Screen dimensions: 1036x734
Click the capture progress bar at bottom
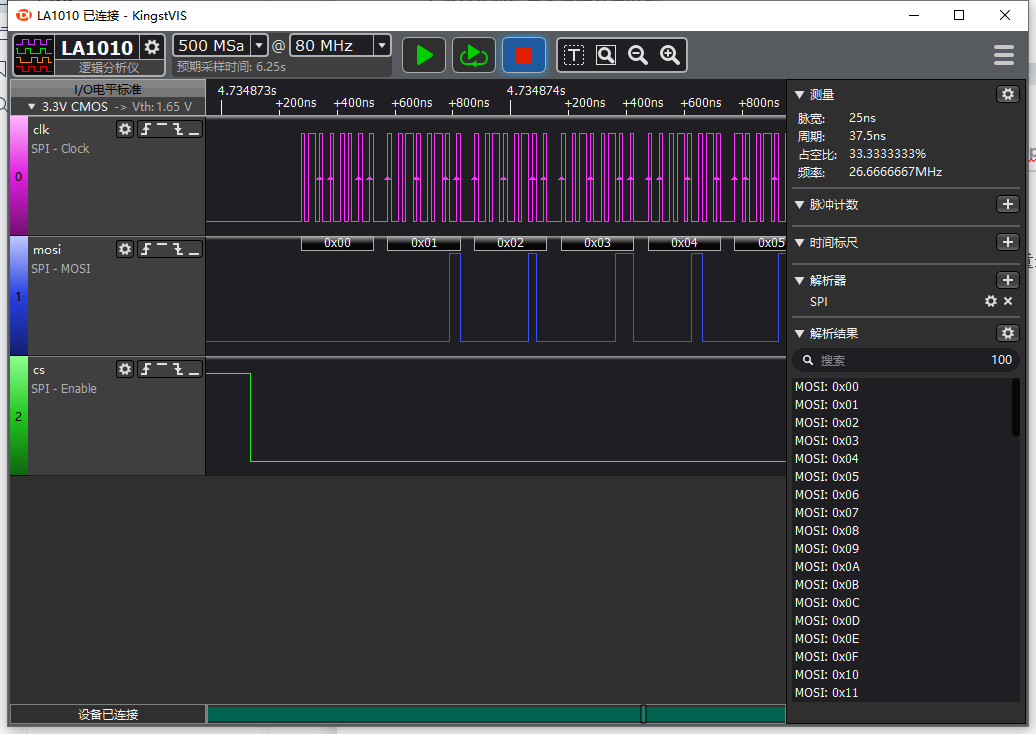[x=495, y=713]
